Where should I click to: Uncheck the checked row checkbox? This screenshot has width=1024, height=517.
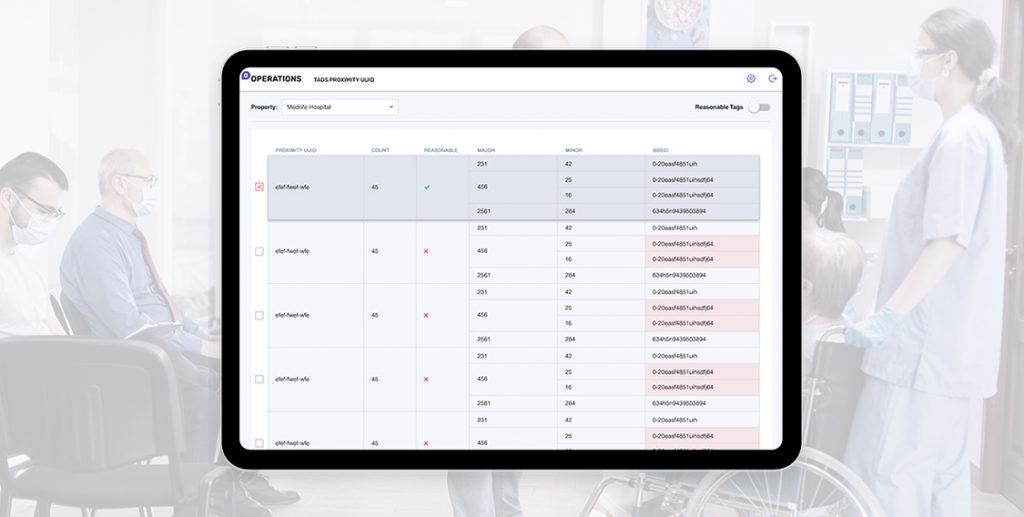pyautogui.click(x=259, y=187)
